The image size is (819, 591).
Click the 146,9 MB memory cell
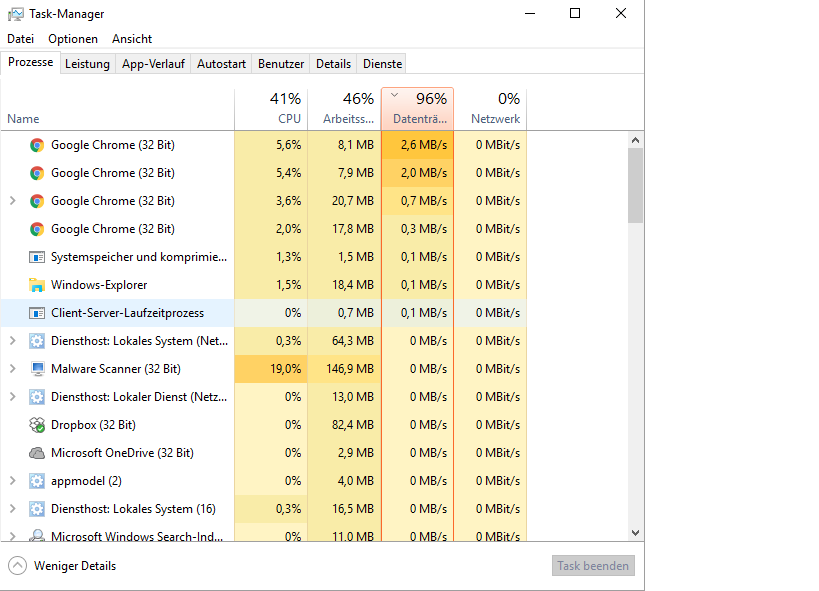point(345,369)
